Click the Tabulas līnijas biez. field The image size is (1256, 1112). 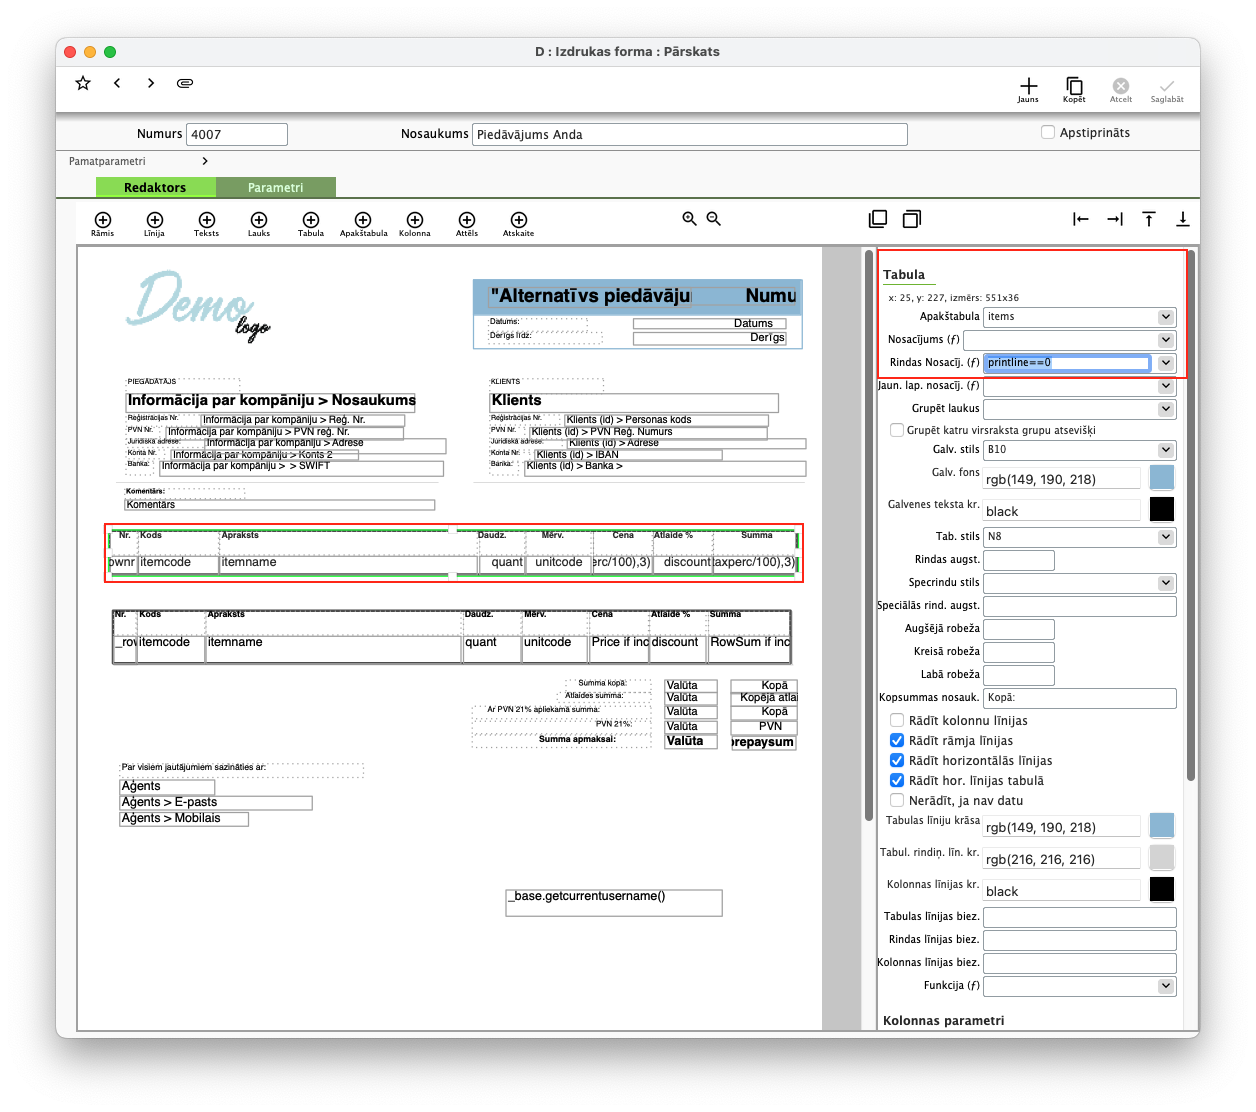coord(1080,917)
